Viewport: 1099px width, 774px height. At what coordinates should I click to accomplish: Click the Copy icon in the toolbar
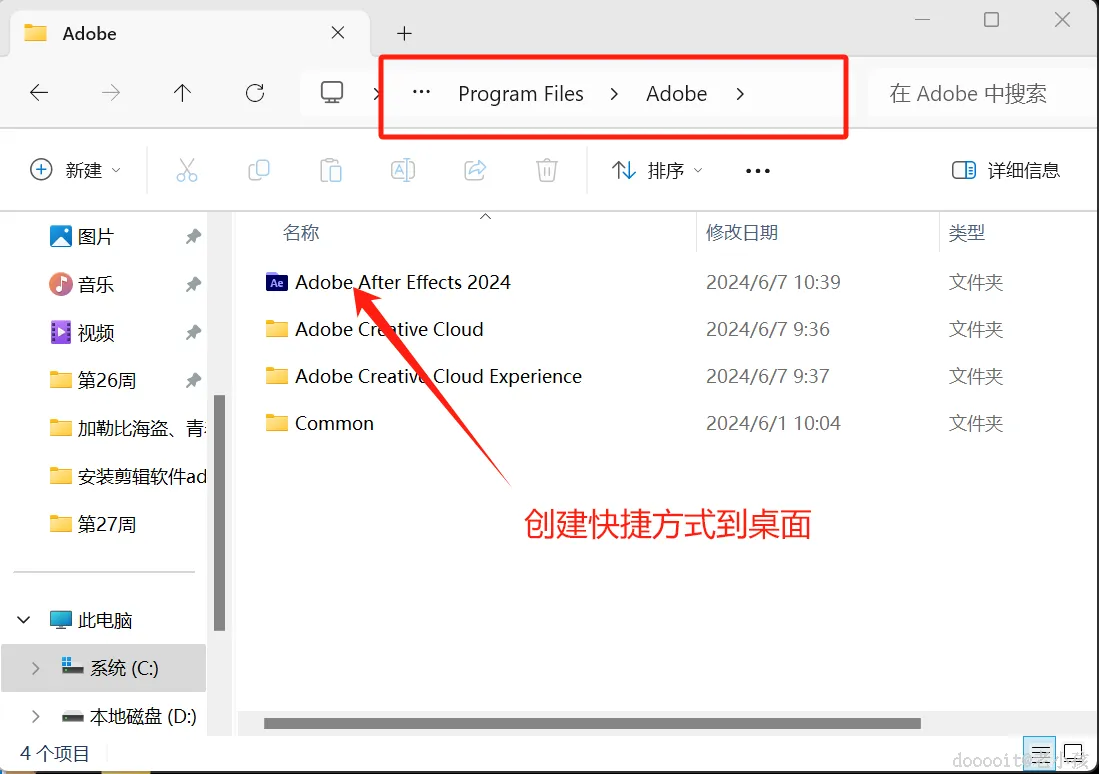pos(259,170)
